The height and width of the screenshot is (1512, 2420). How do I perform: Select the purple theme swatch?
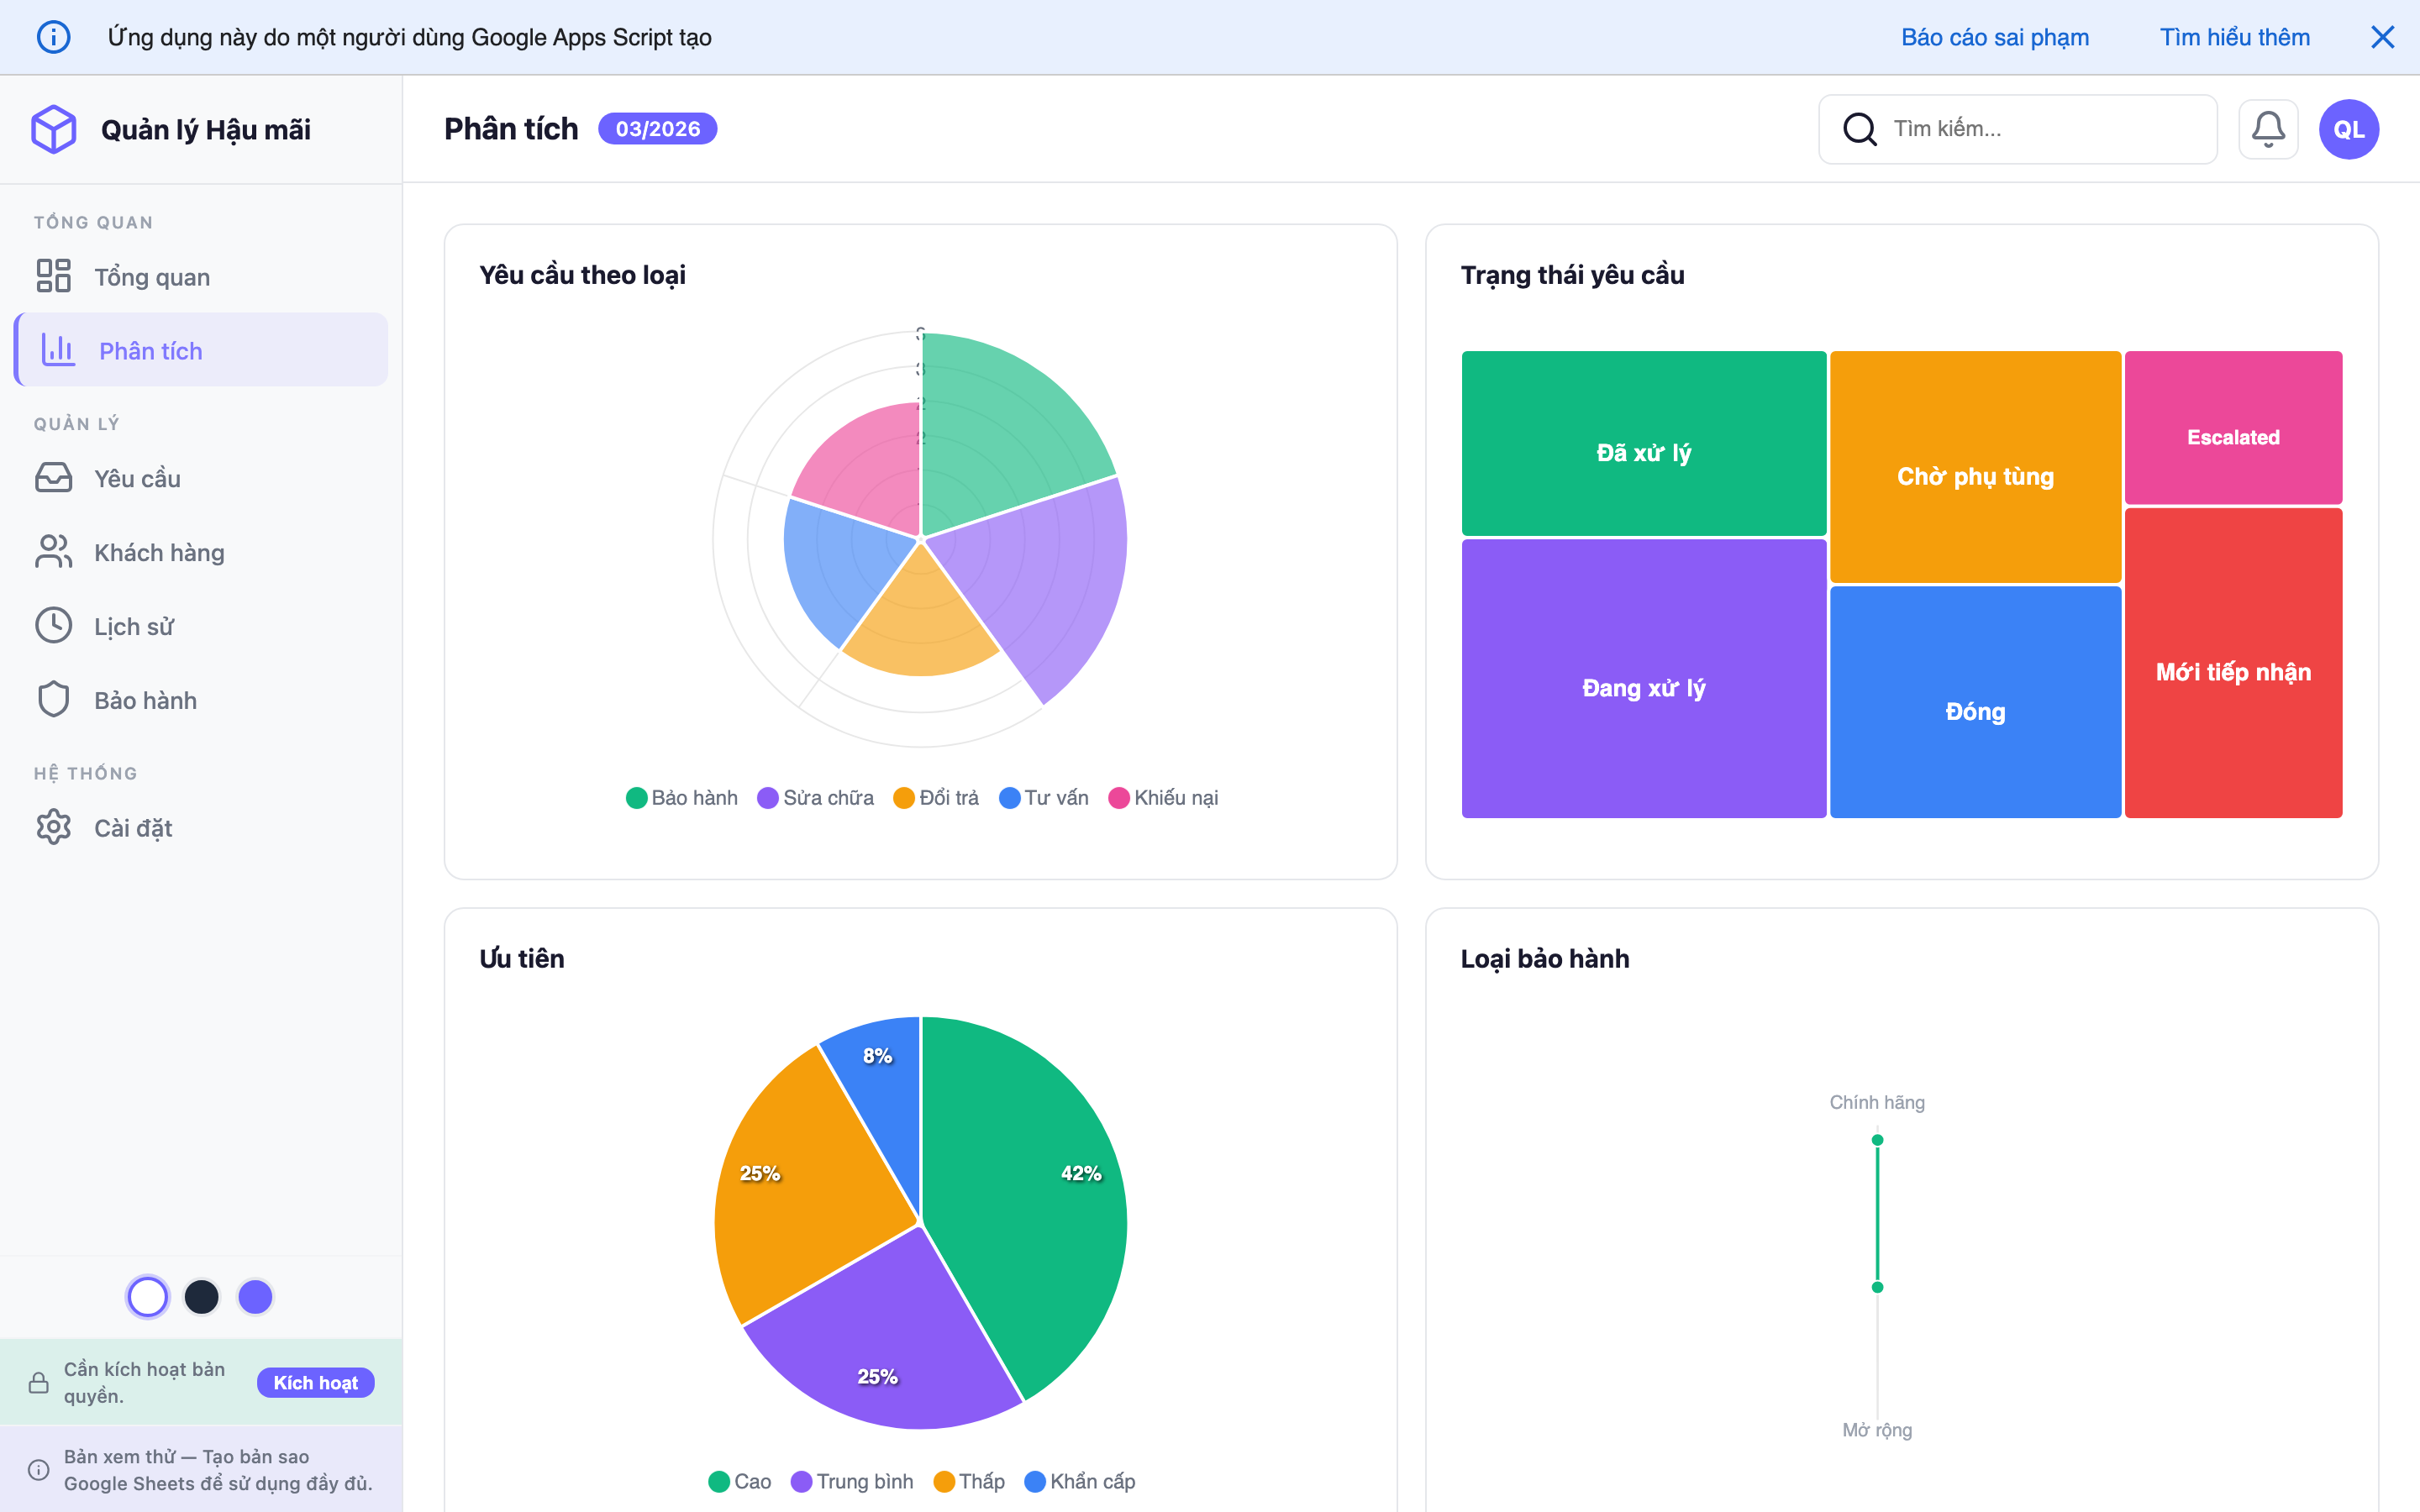(x=255, y=1297)
